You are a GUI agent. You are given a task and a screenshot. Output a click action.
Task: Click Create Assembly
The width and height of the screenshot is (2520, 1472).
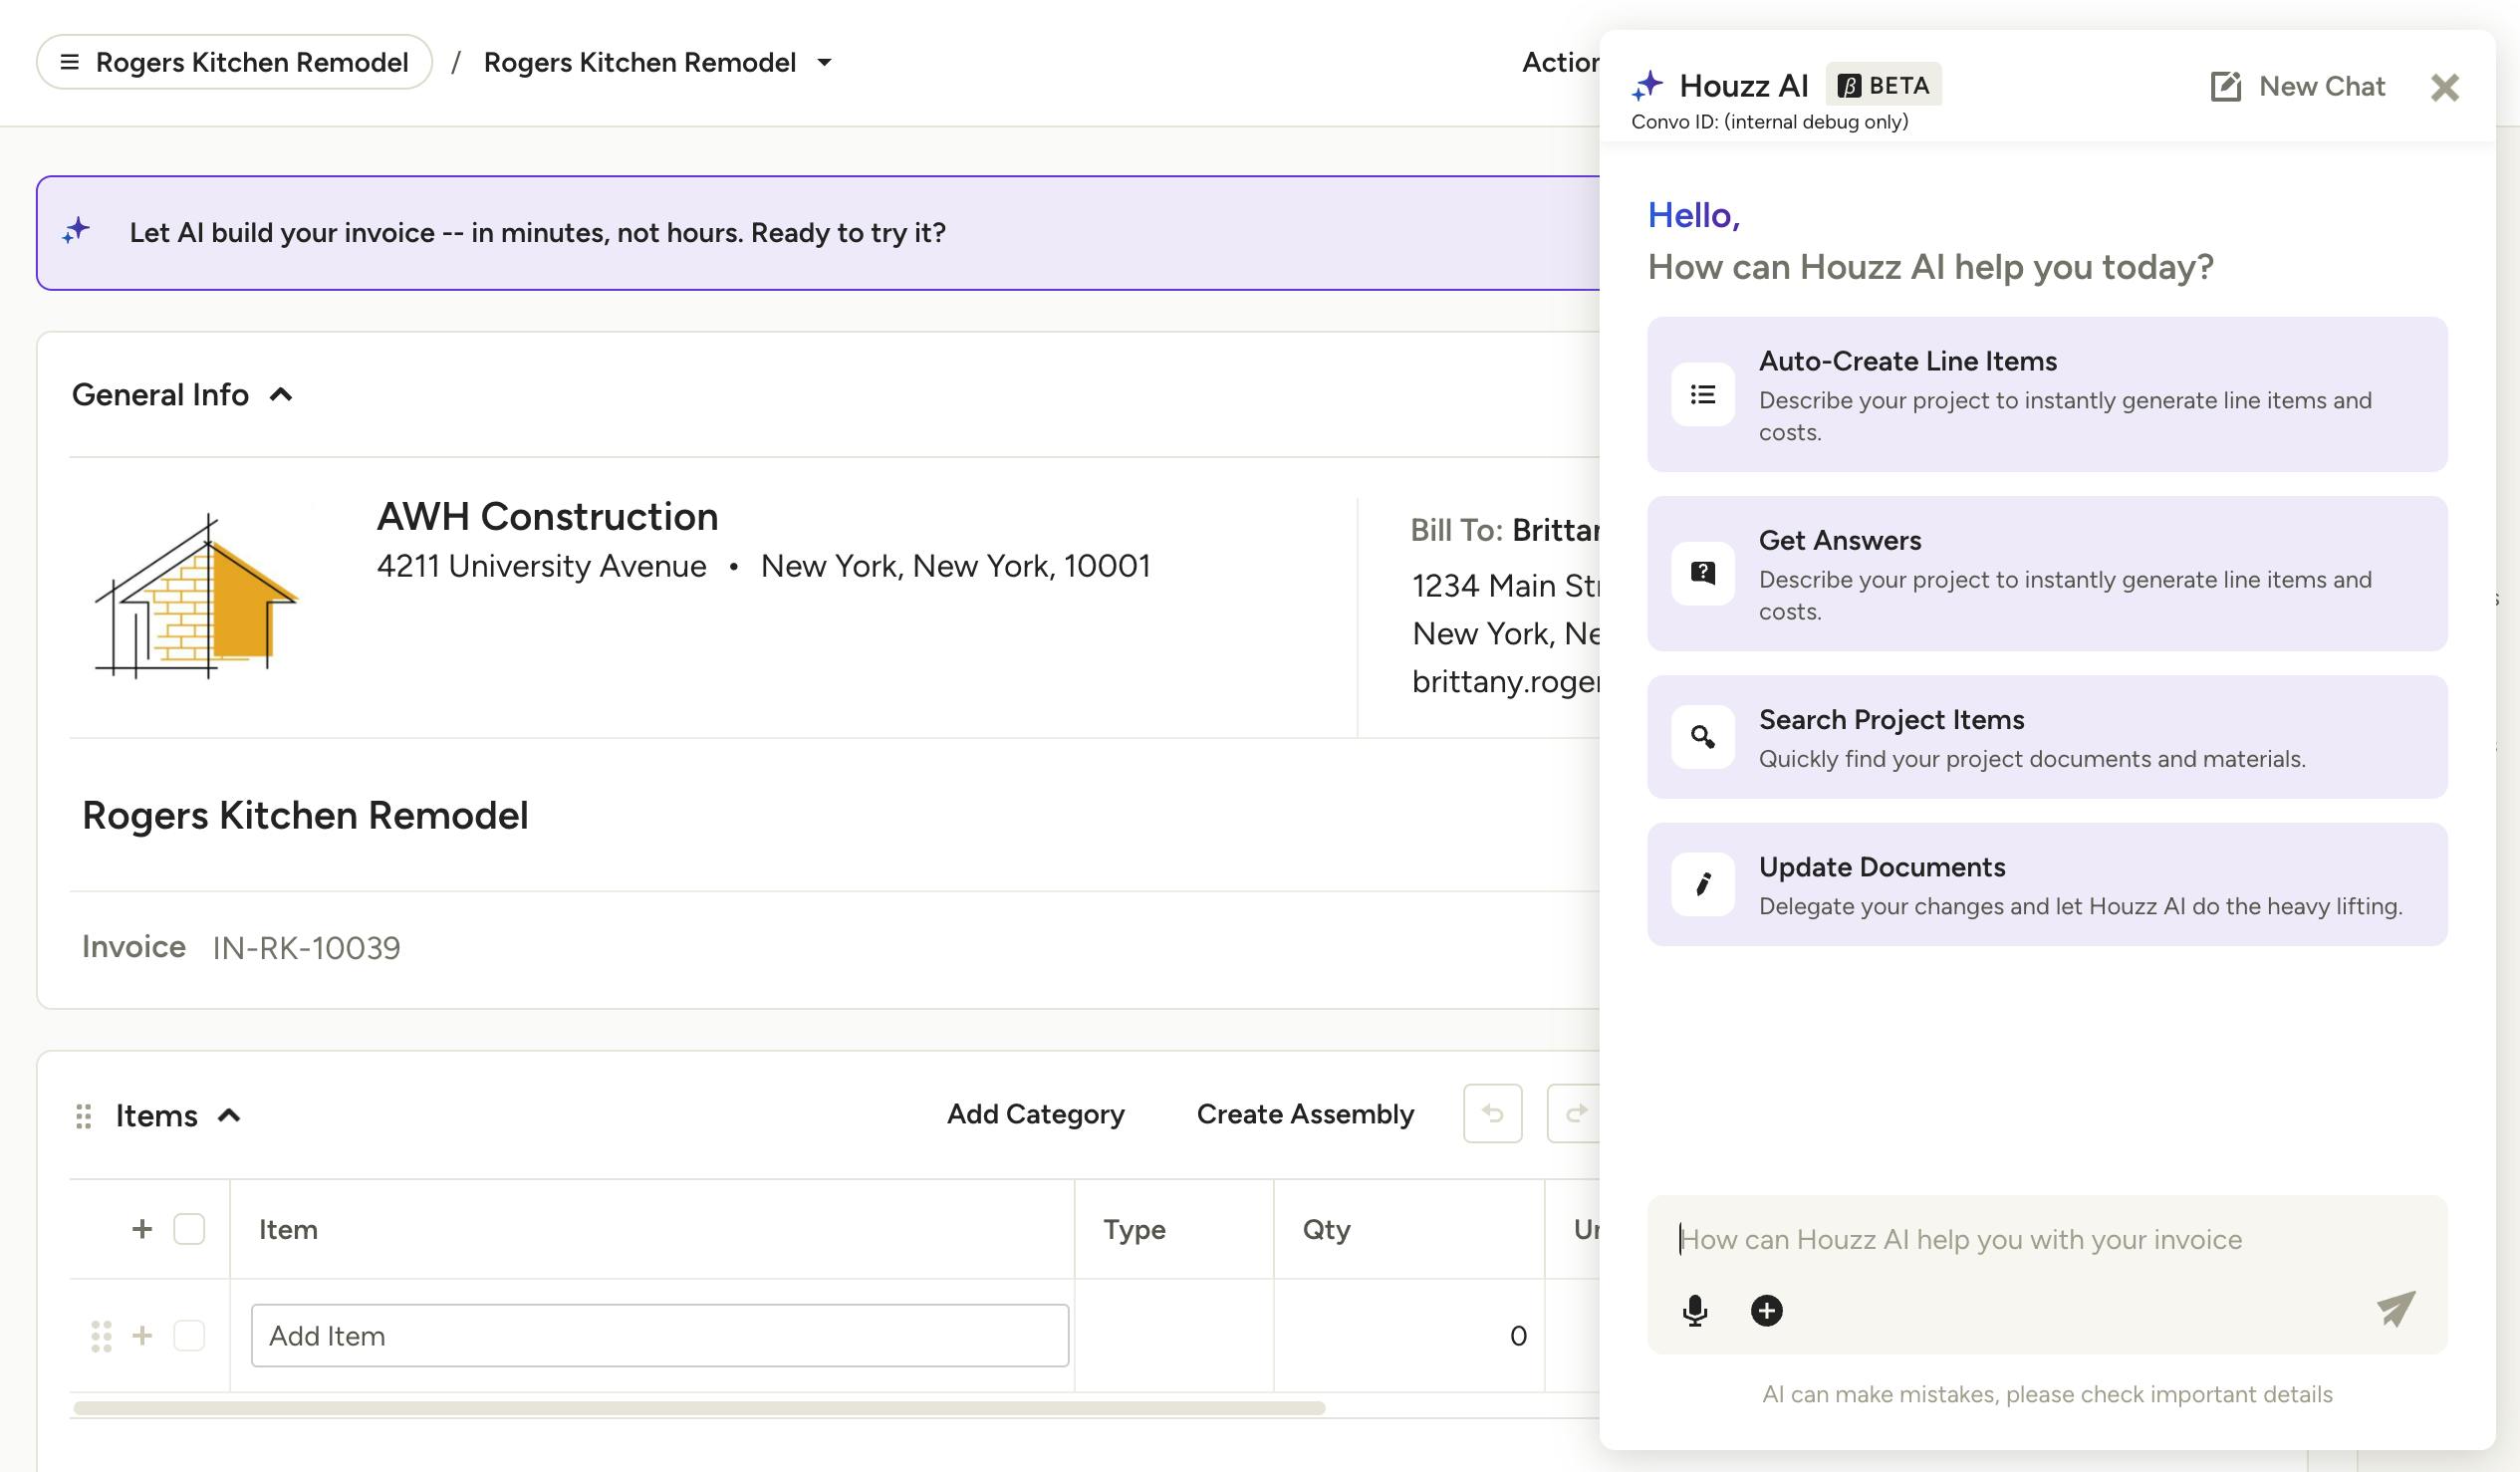tap(1305, 1114)
